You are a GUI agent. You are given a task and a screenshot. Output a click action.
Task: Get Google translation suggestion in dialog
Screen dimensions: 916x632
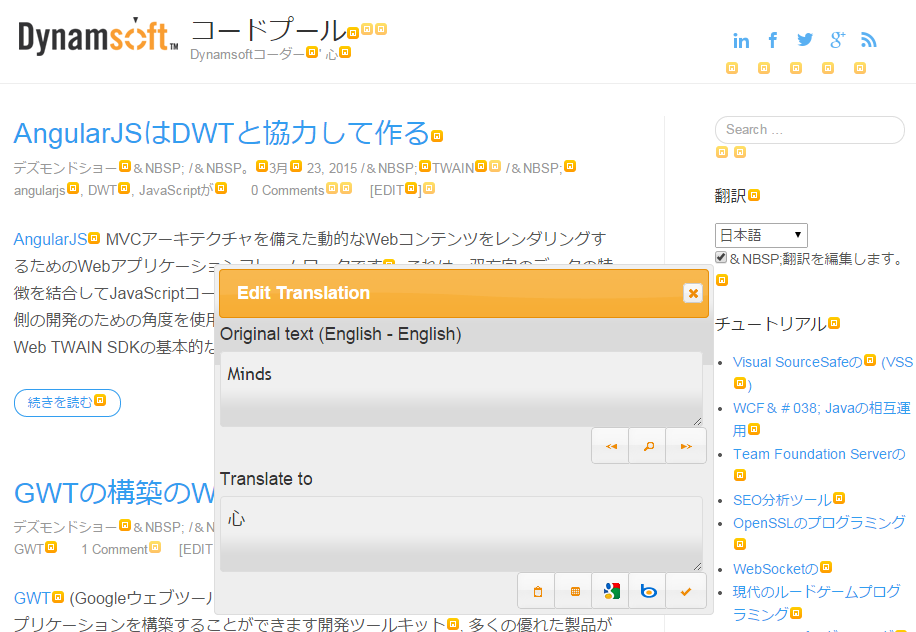611,591
